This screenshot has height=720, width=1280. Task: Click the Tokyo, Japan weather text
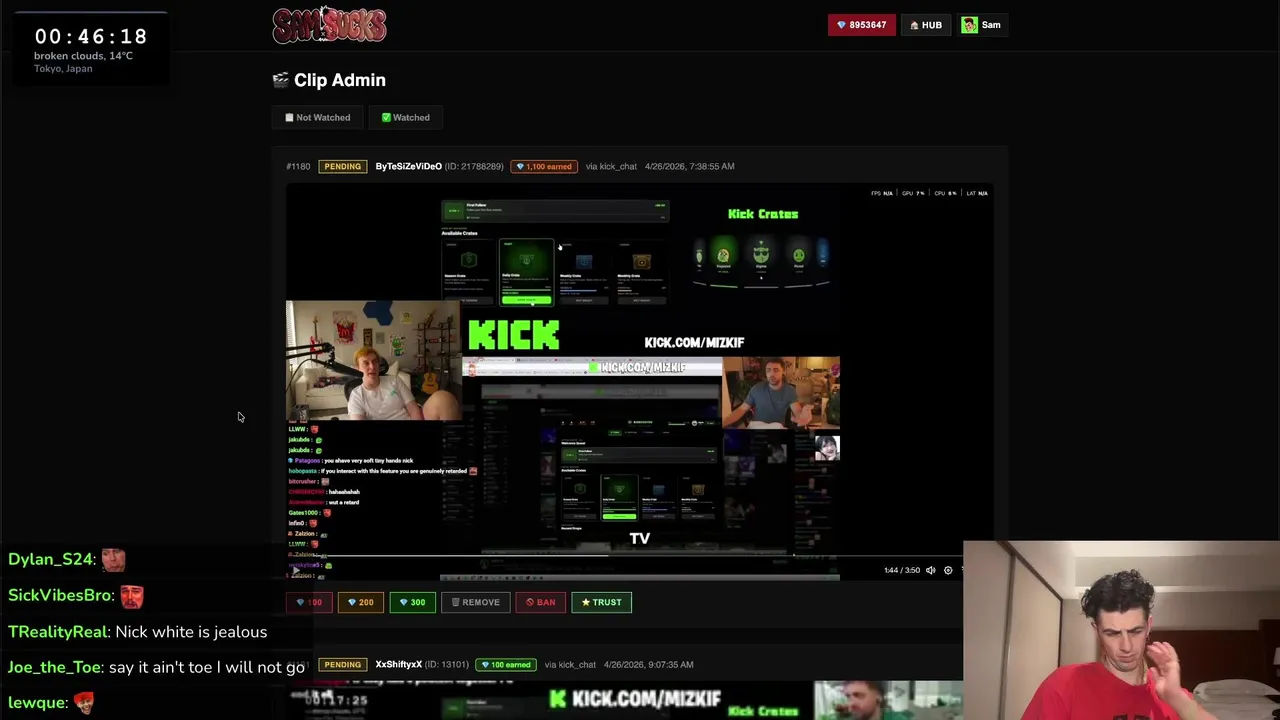tap(63, 68)
